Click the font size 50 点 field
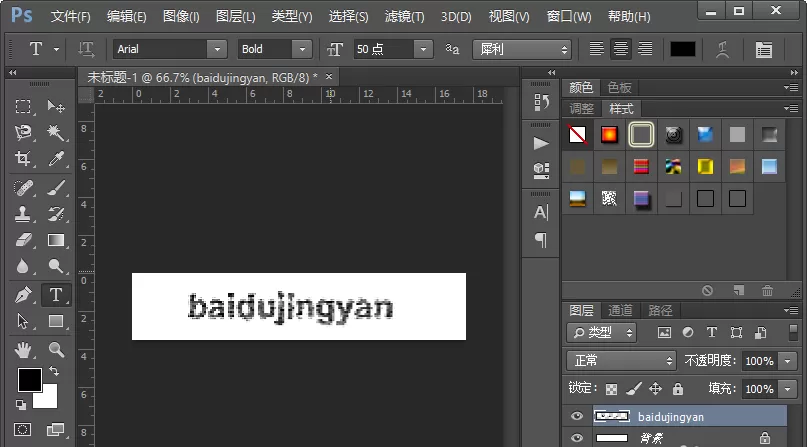This screenshot has width=807, height=447. coord(383,49)
